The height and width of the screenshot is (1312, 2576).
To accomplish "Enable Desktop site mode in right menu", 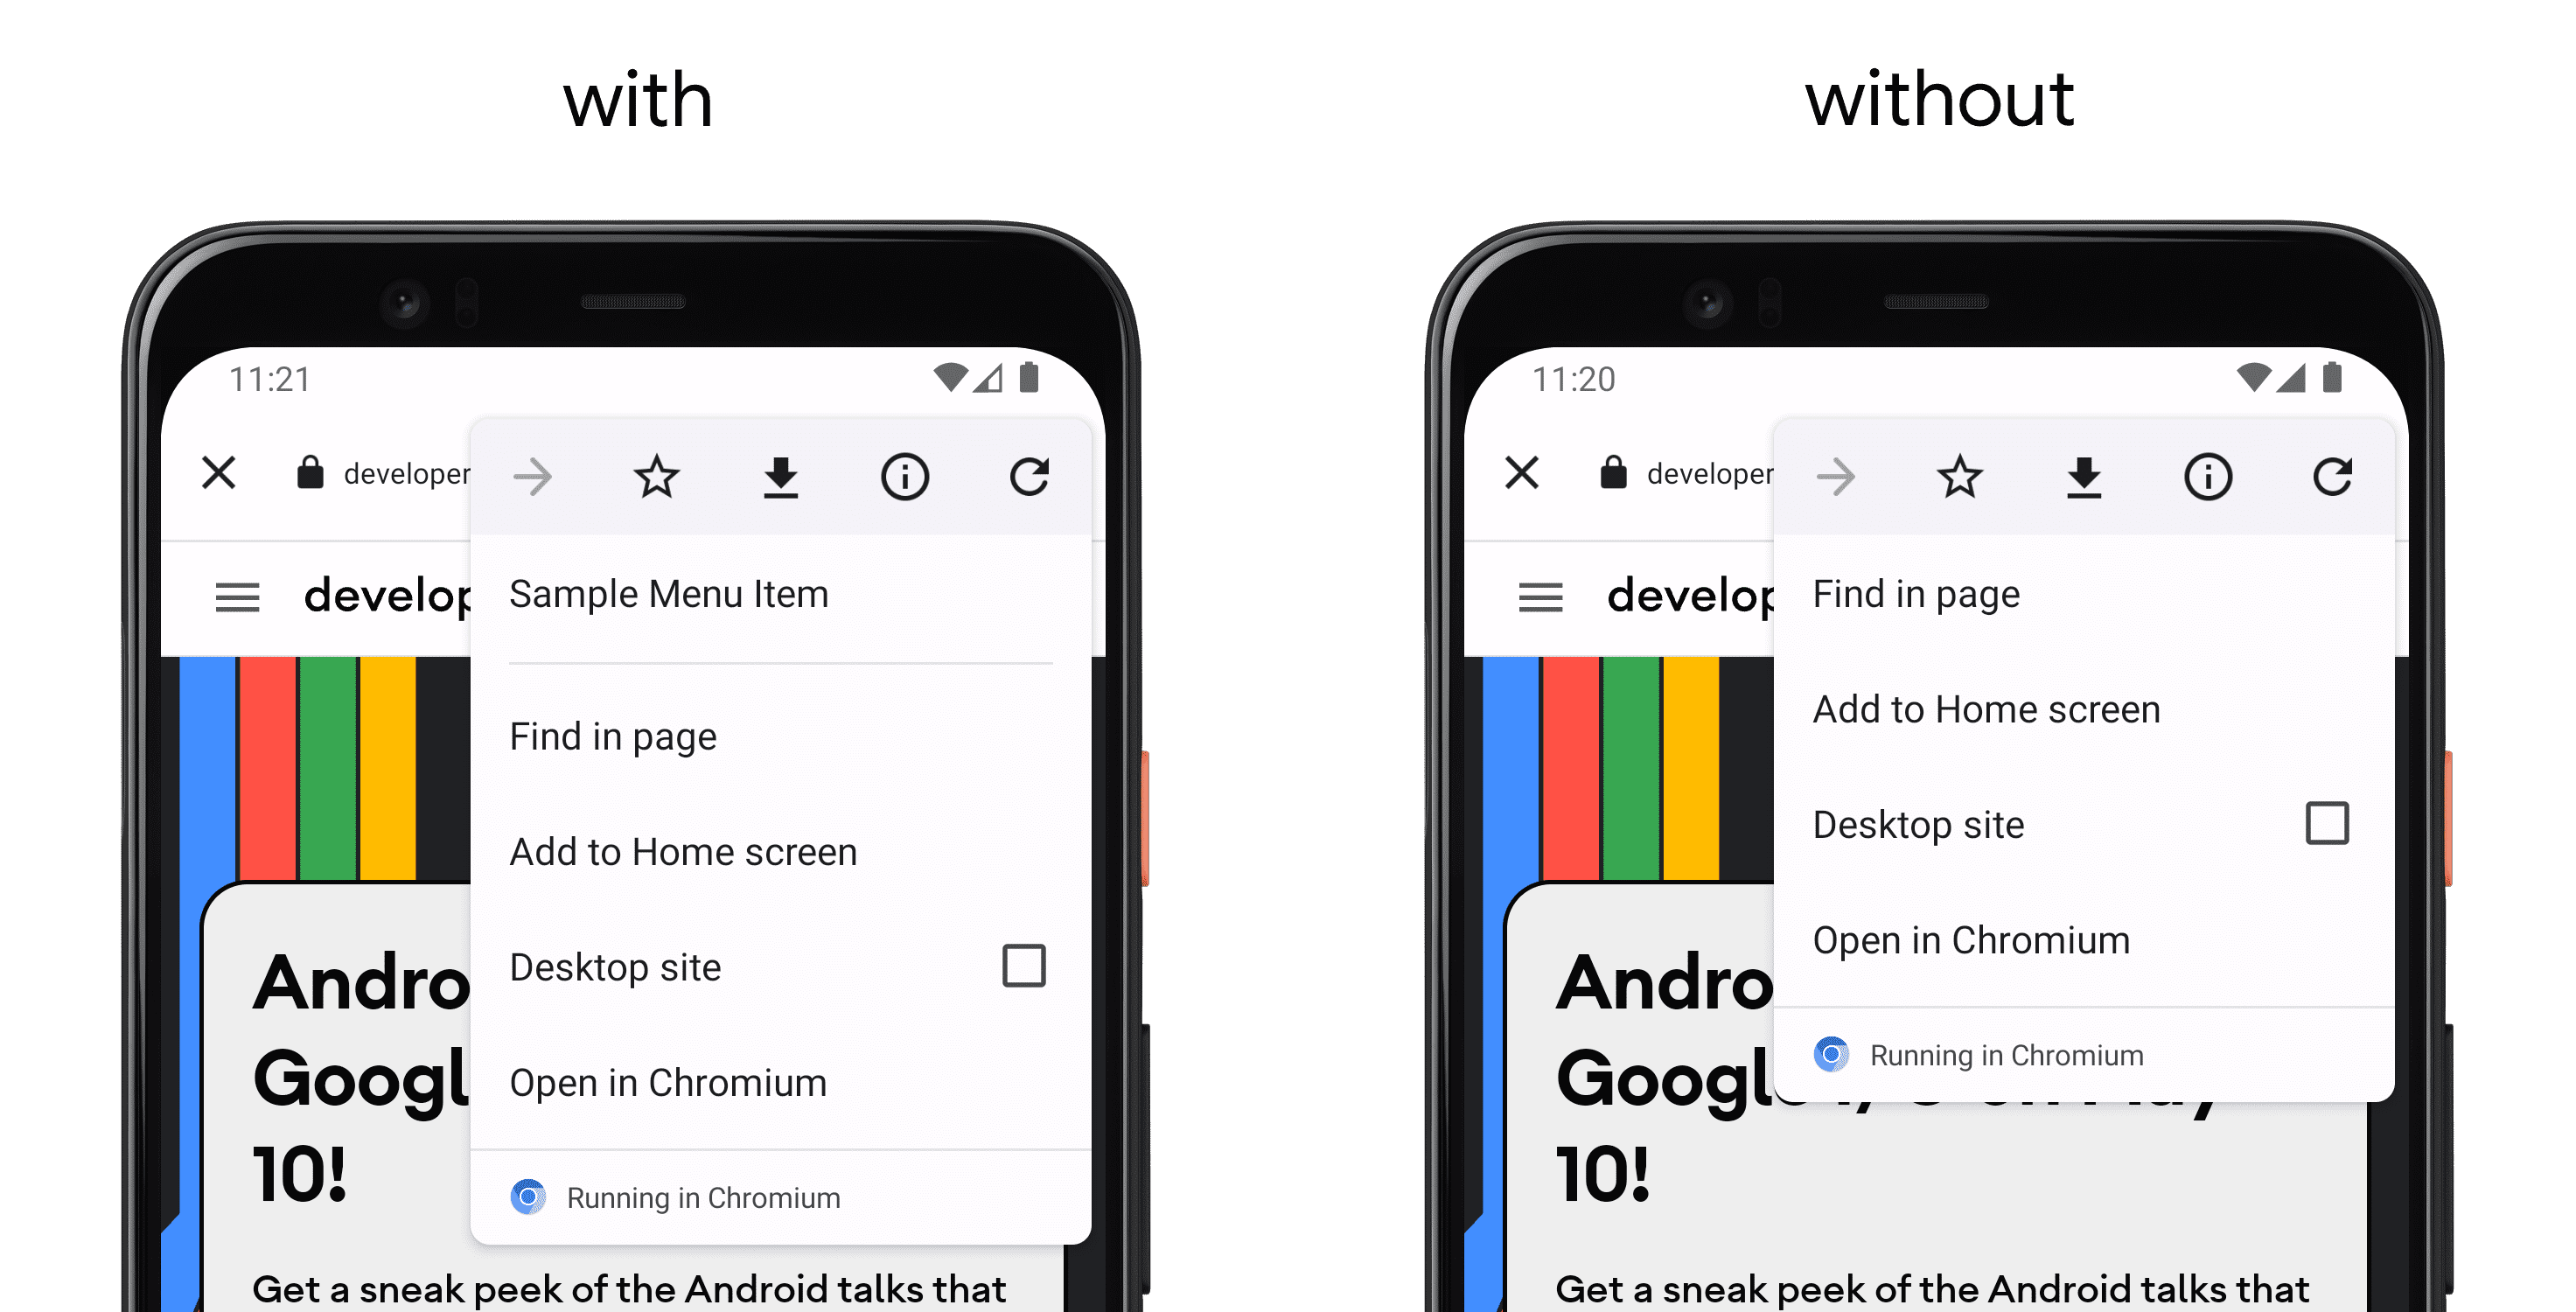I will pyautogui.click(x=2325, y=820).
